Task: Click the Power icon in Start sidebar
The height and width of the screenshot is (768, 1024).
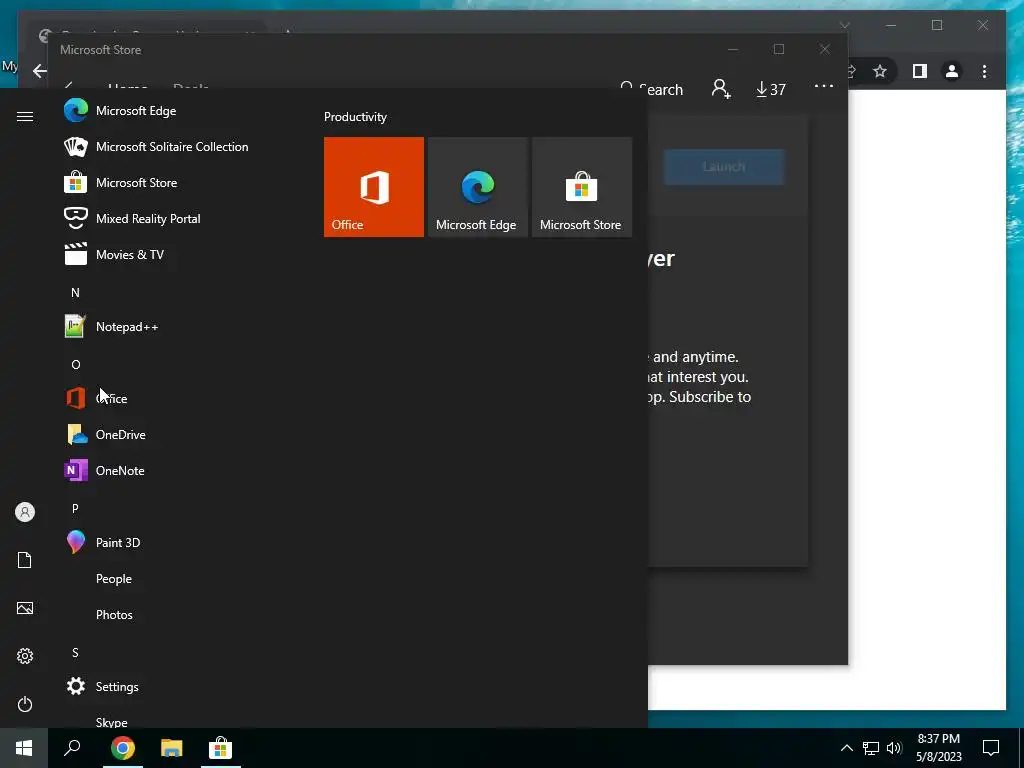Action: [25, 704]
